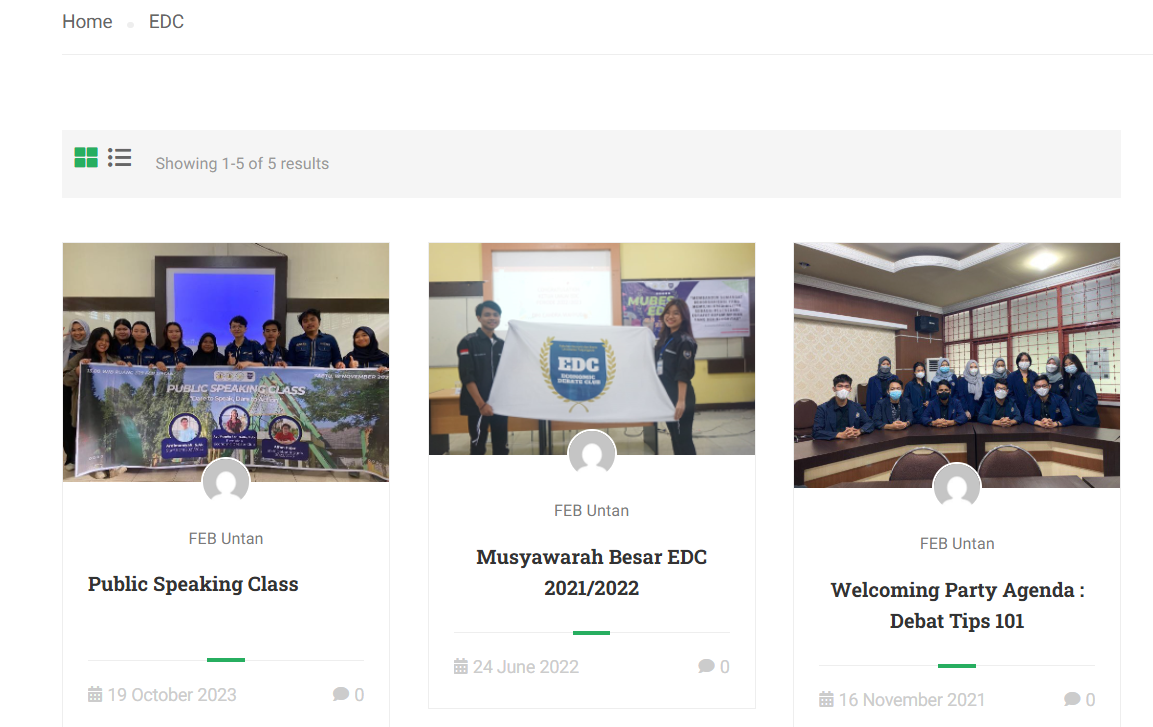Click the EDC breadcrumb item
The image size is (1153, 727).
pos(166,22)
